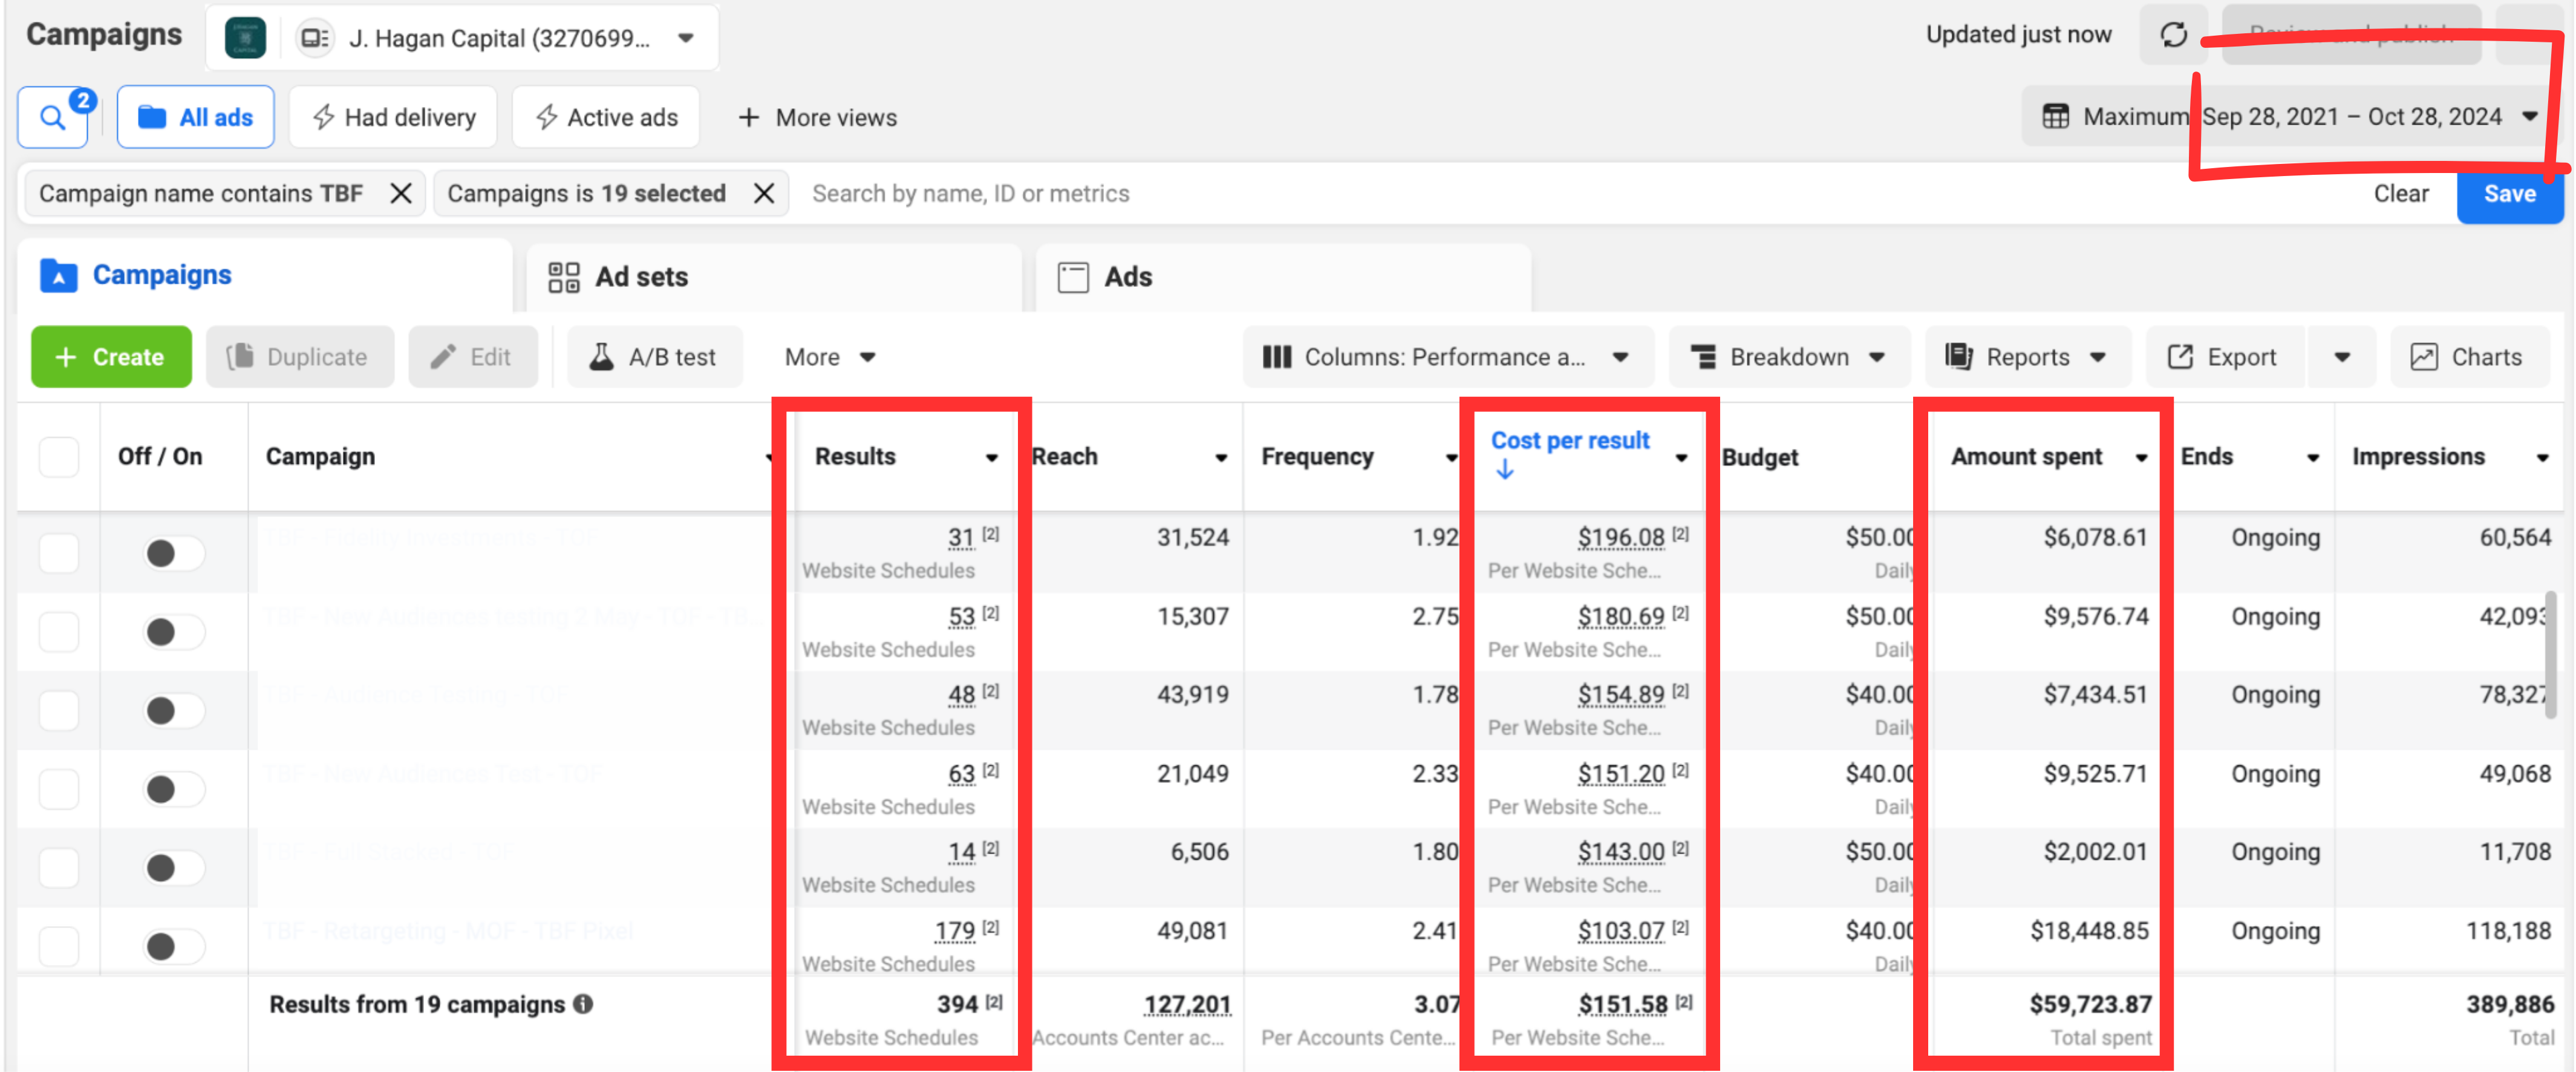
Task: Click the blue Save button
Action: pyautogui.click(x=2509, y=194)
